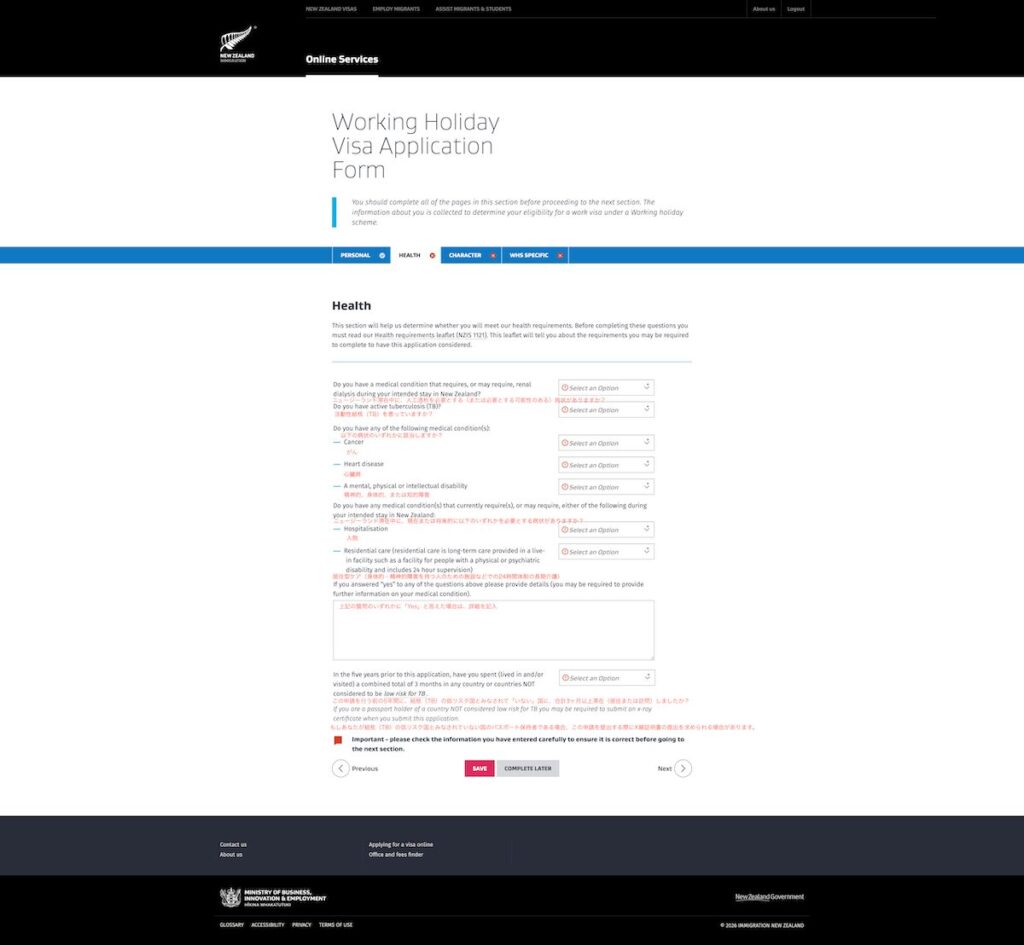Click the Next arrow circle icon
This screenshot has width=1024, height=945.
pyautogui.click(x=683, y=769)
